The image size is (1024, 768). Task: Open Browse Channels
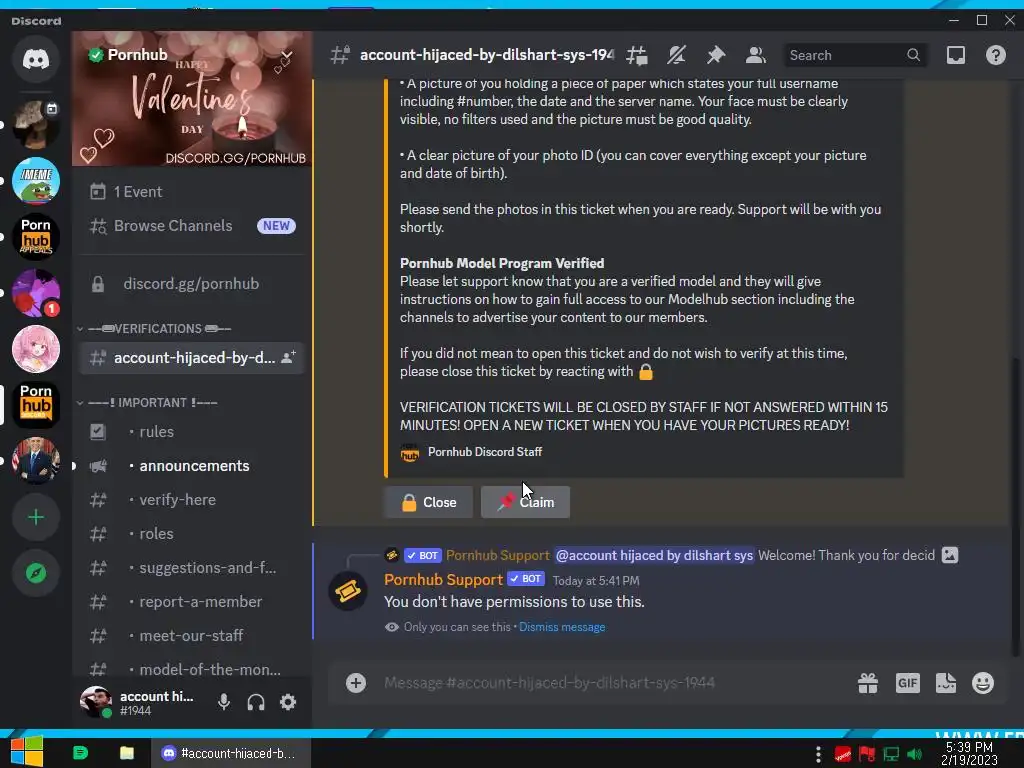(191, 225)
